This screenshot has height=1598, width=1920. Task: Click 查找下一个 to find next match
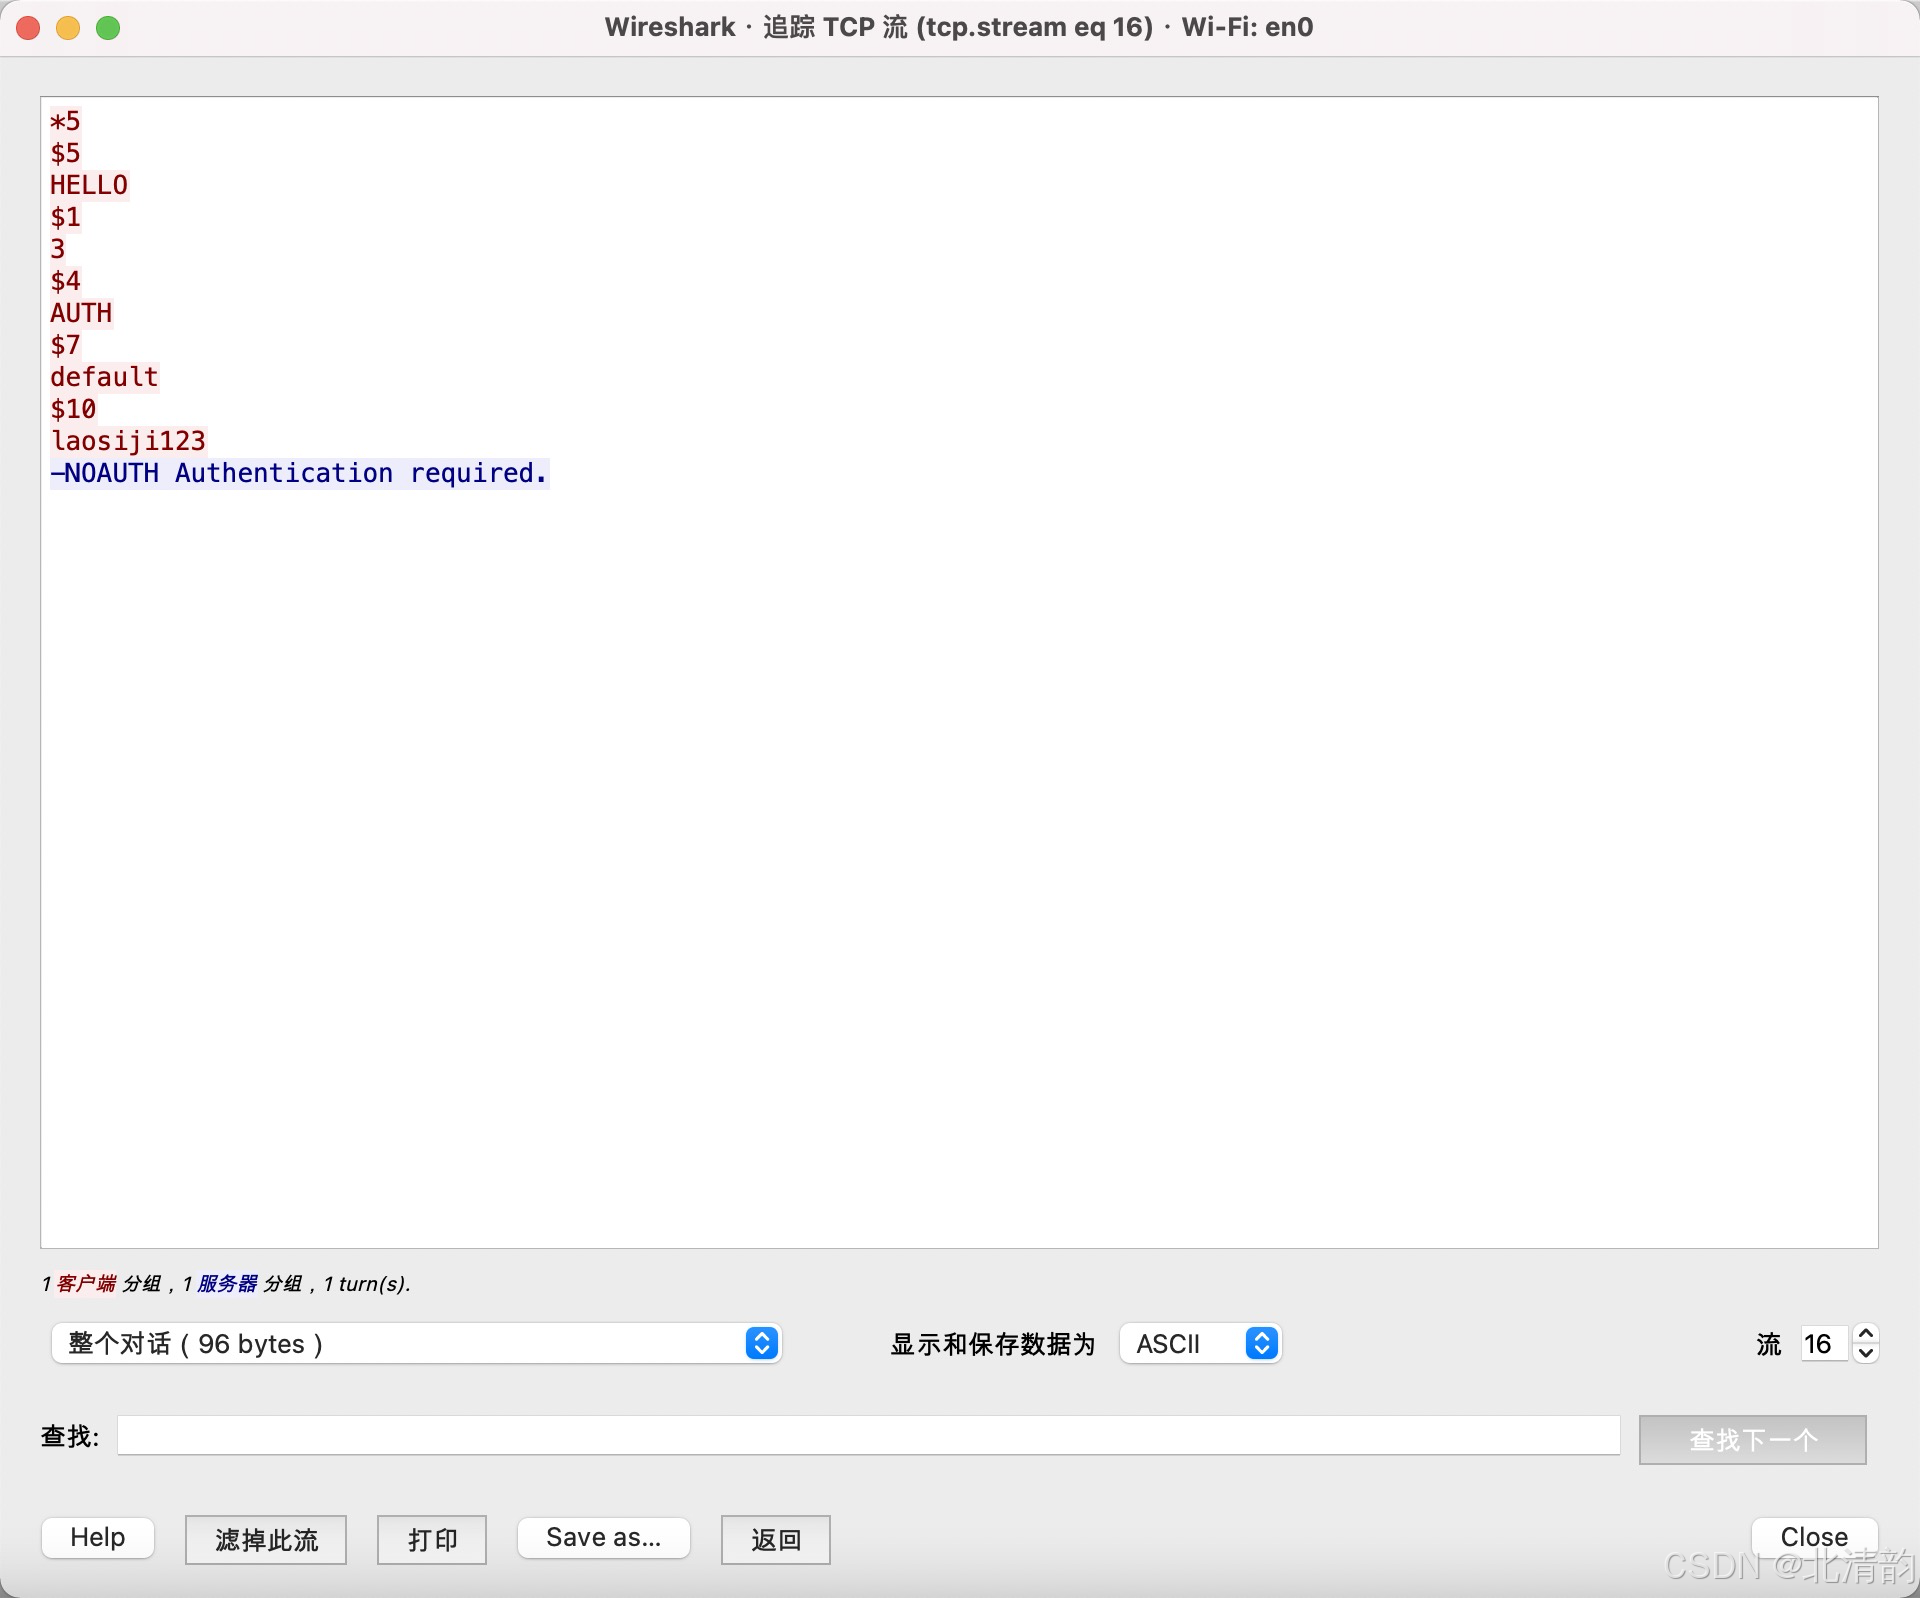coord(1751,1439)
